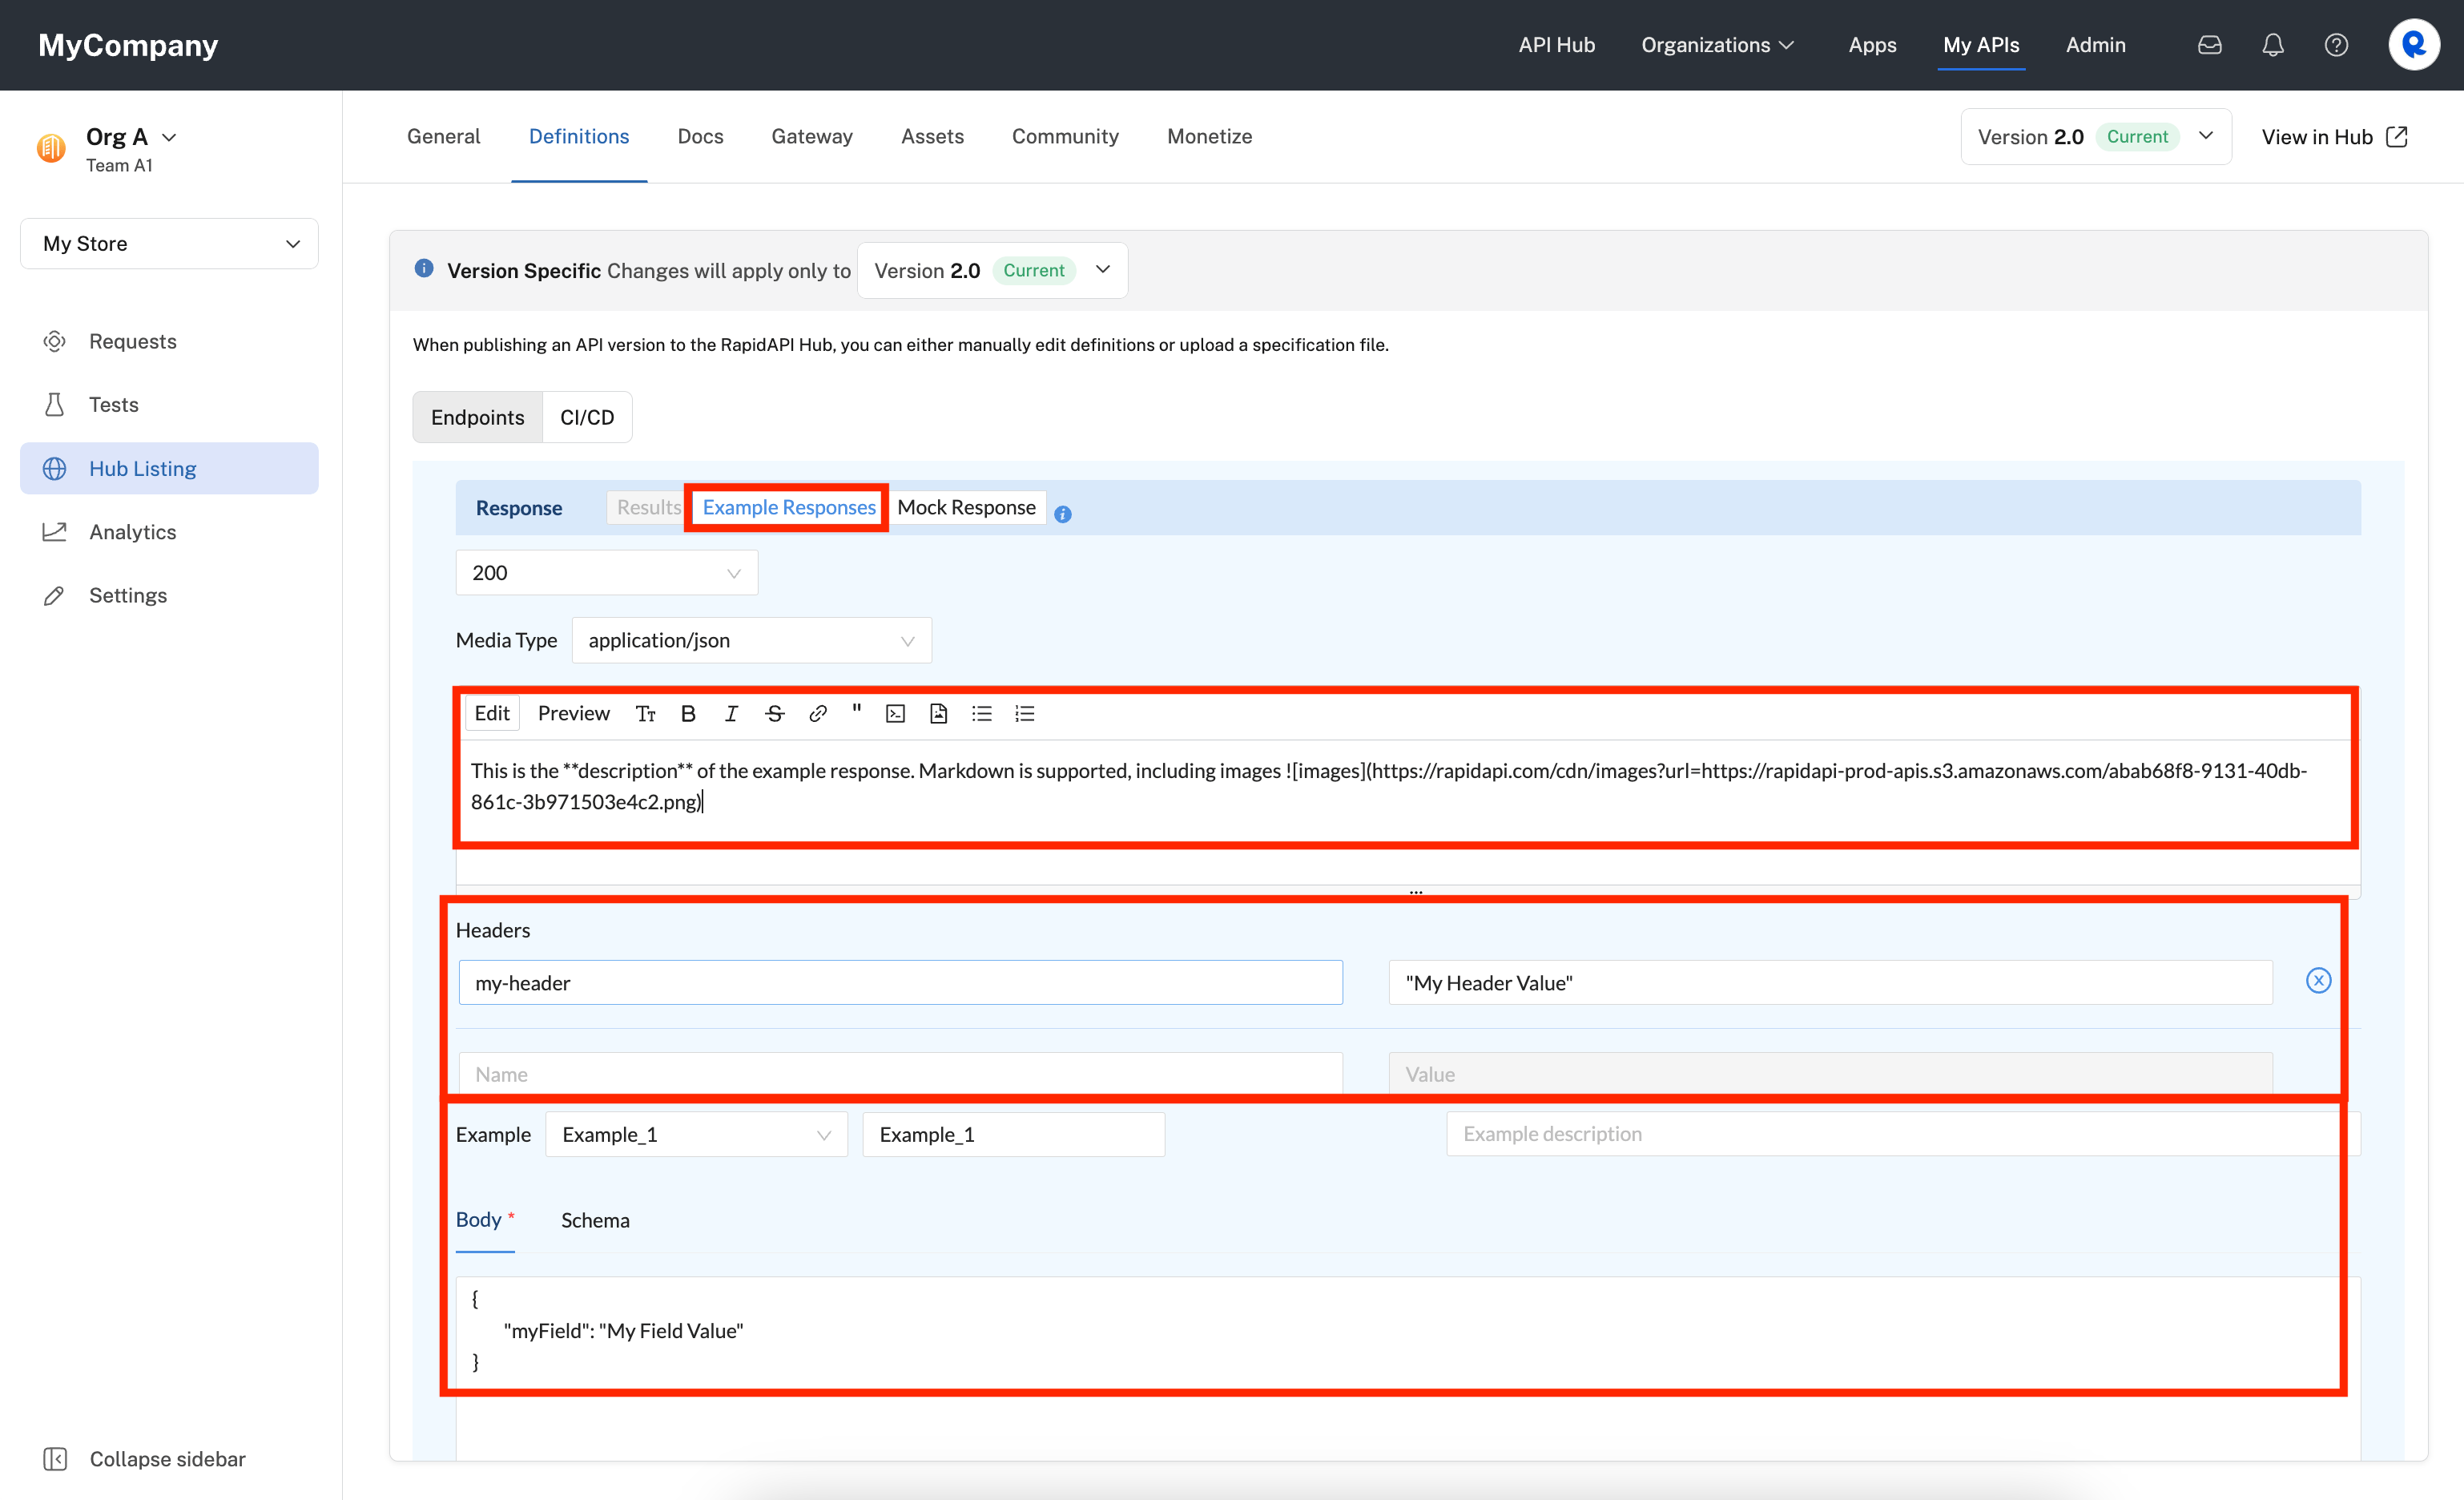The width and height of the screenshot is (2464, 1500).
Task: Remove the my-header row with X icon
Action: 2318,980
